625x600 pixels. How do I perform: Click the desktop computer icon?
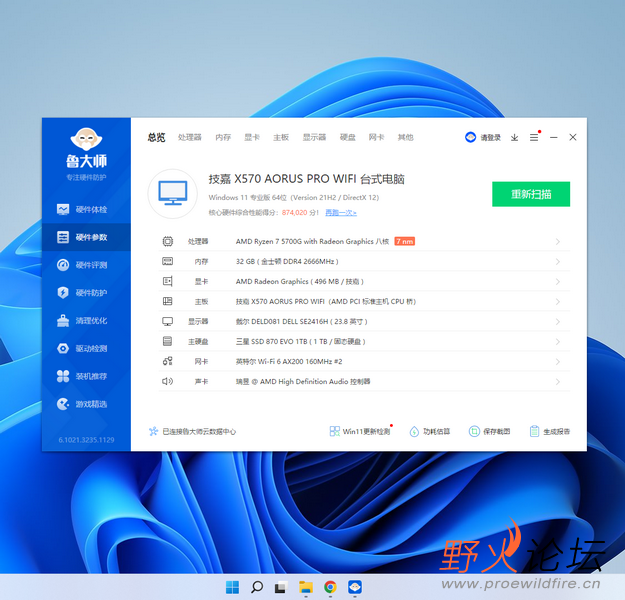173,193
